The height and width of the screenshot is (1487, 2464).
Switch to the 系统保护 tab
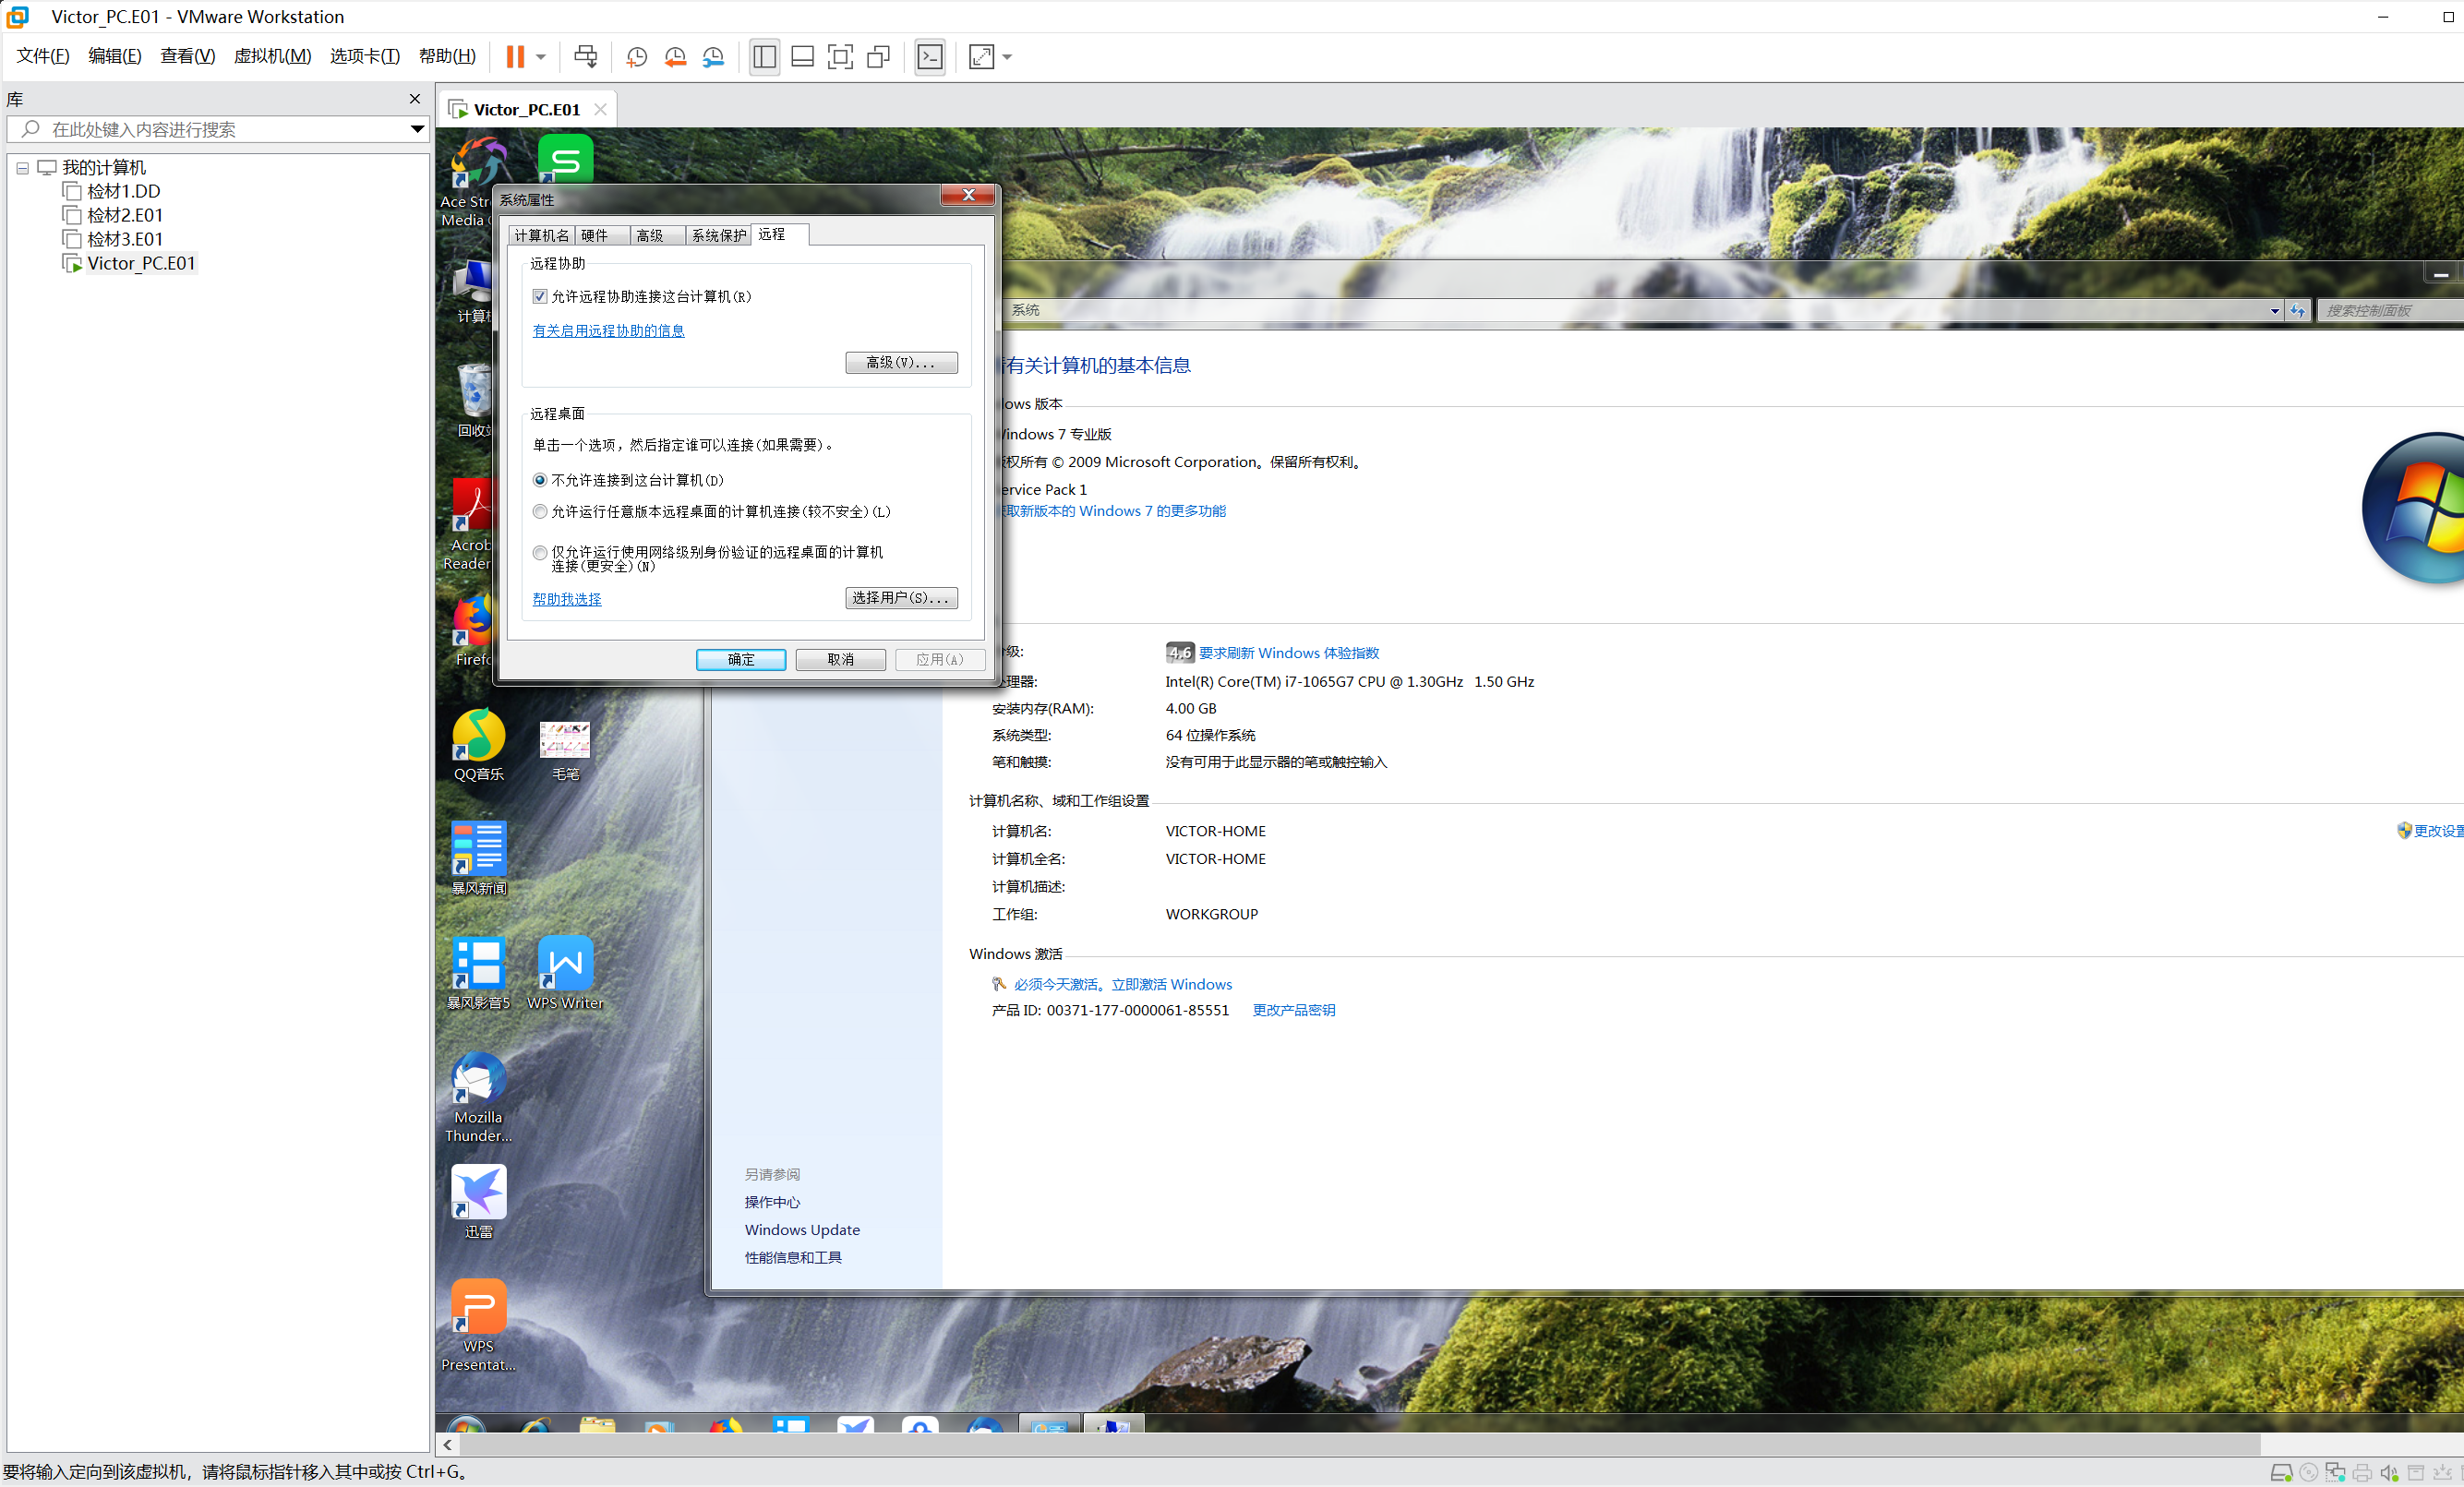click(x=718, y=236)
